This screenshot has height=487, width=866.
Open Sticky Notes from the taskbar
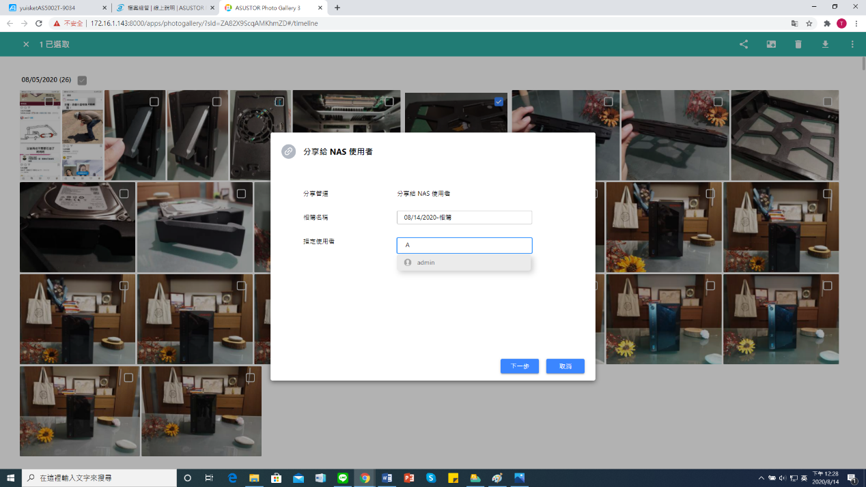coord(453,478)
